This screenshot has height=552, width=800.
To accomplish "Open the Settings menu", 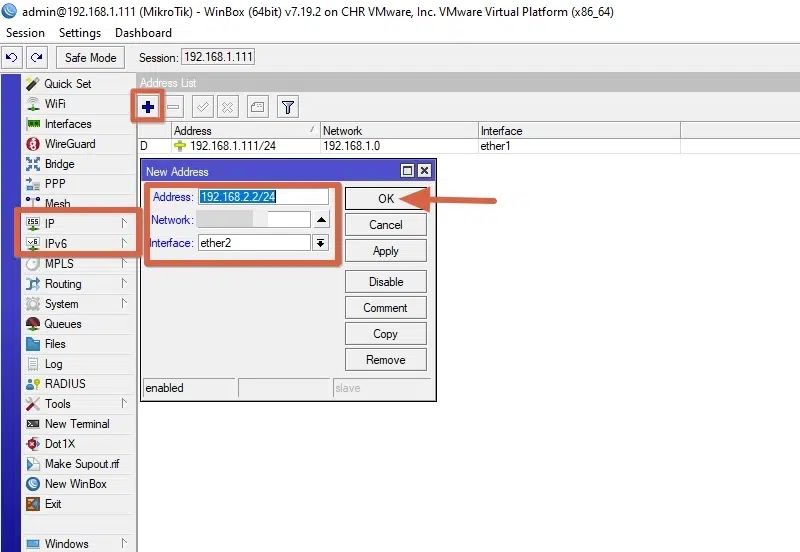I will (80, 33).
